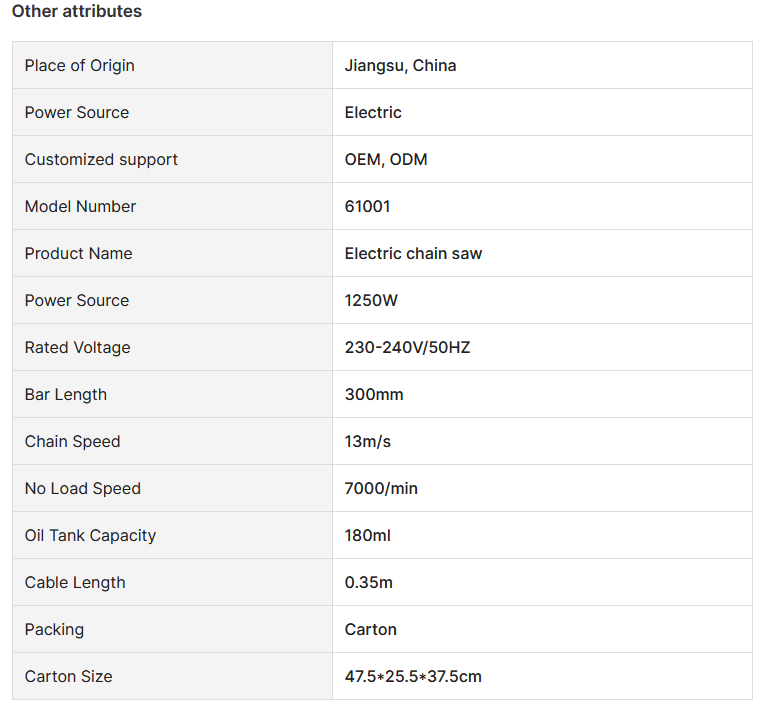This screenshot has height=714, width=768.
Task: Click the "Jiangsu, China" value
Action: tap(400, 65)
